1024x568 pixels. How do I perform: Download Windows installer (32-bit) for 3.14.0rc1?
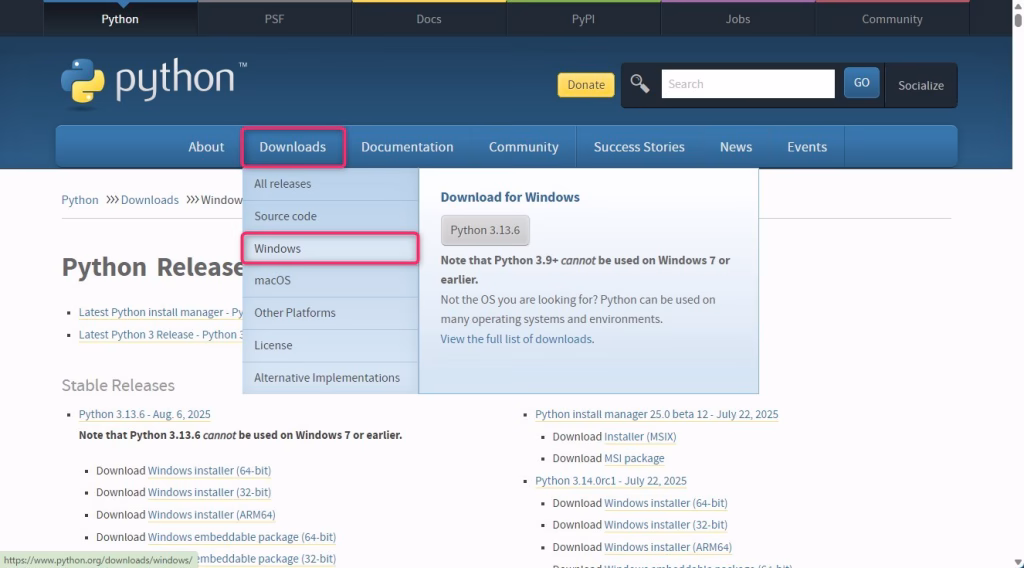coord(665,525)
